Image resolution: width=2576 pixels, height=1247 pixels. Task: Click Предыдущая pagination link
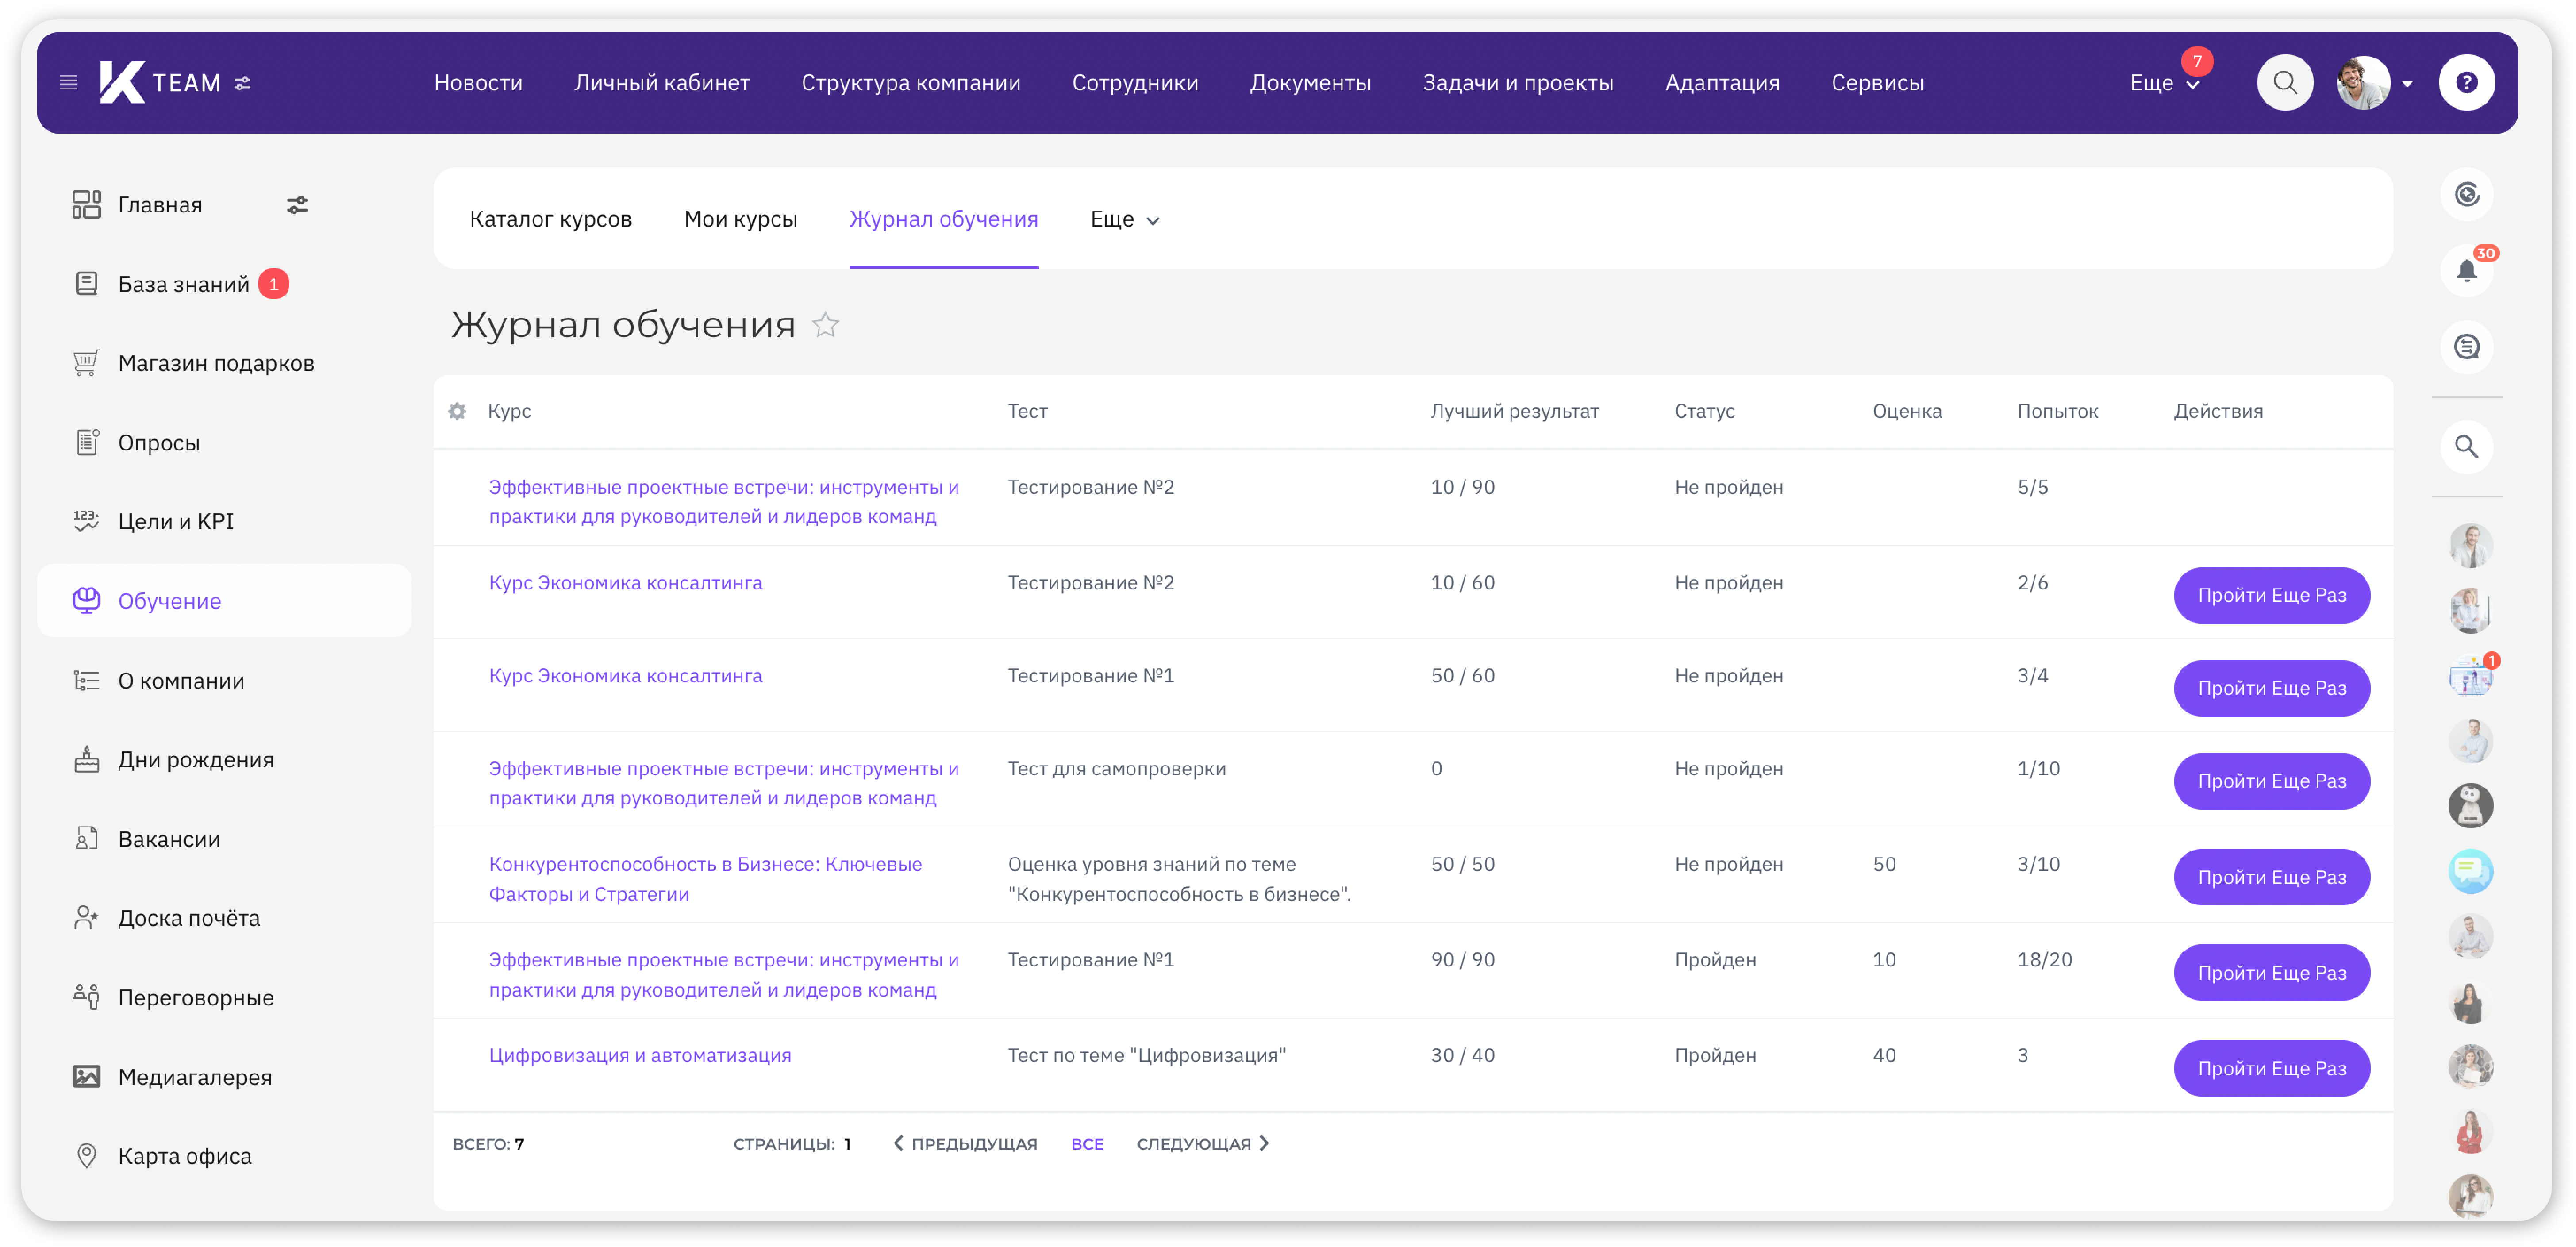point(965,1144)
